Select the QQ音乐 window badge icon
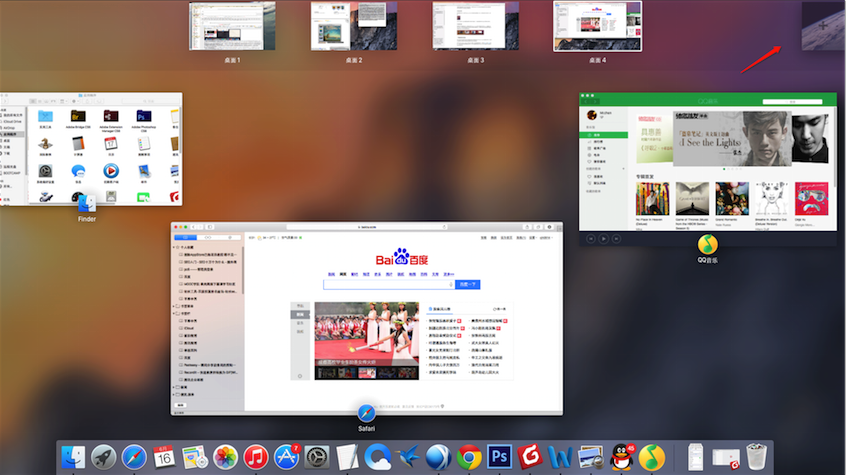This screenshot has width=846, height=475. (x=707, y=244)
